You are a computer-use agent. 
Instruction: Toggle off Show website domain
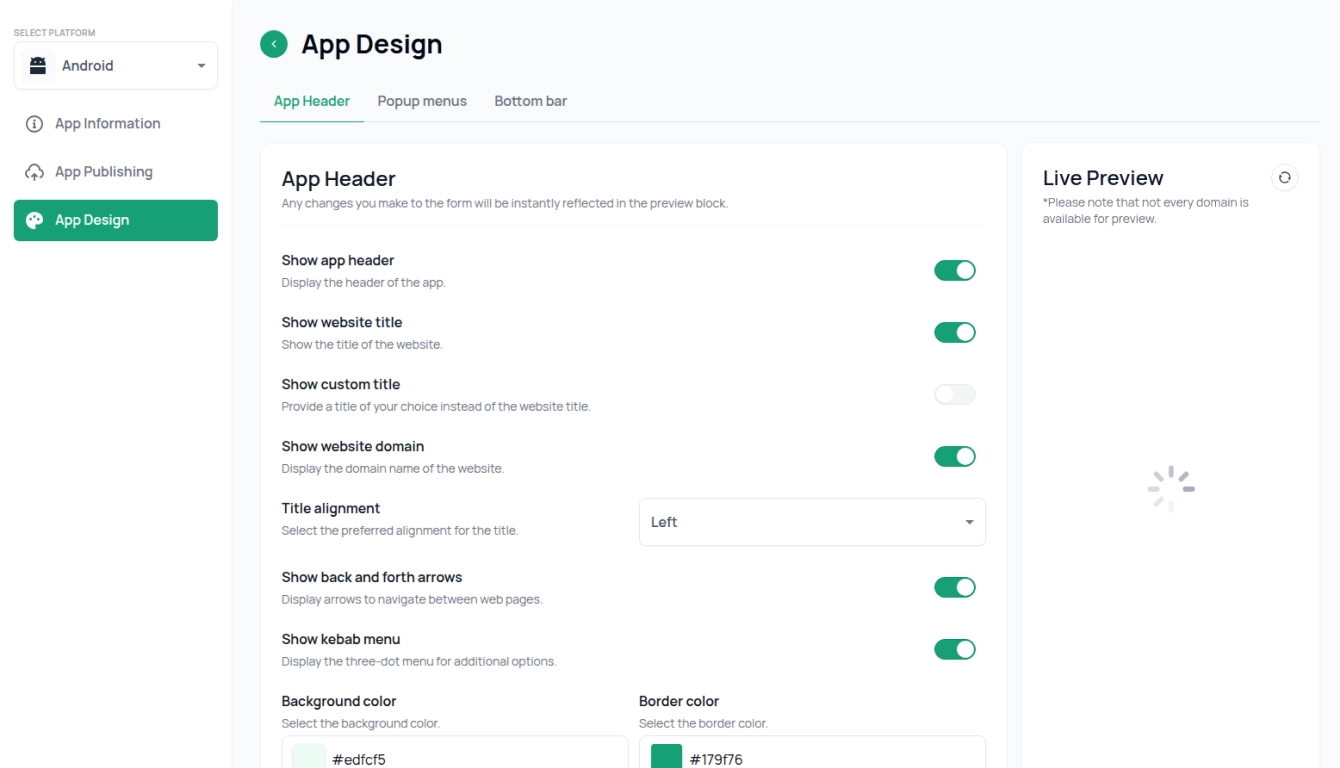tap(954, 457)
